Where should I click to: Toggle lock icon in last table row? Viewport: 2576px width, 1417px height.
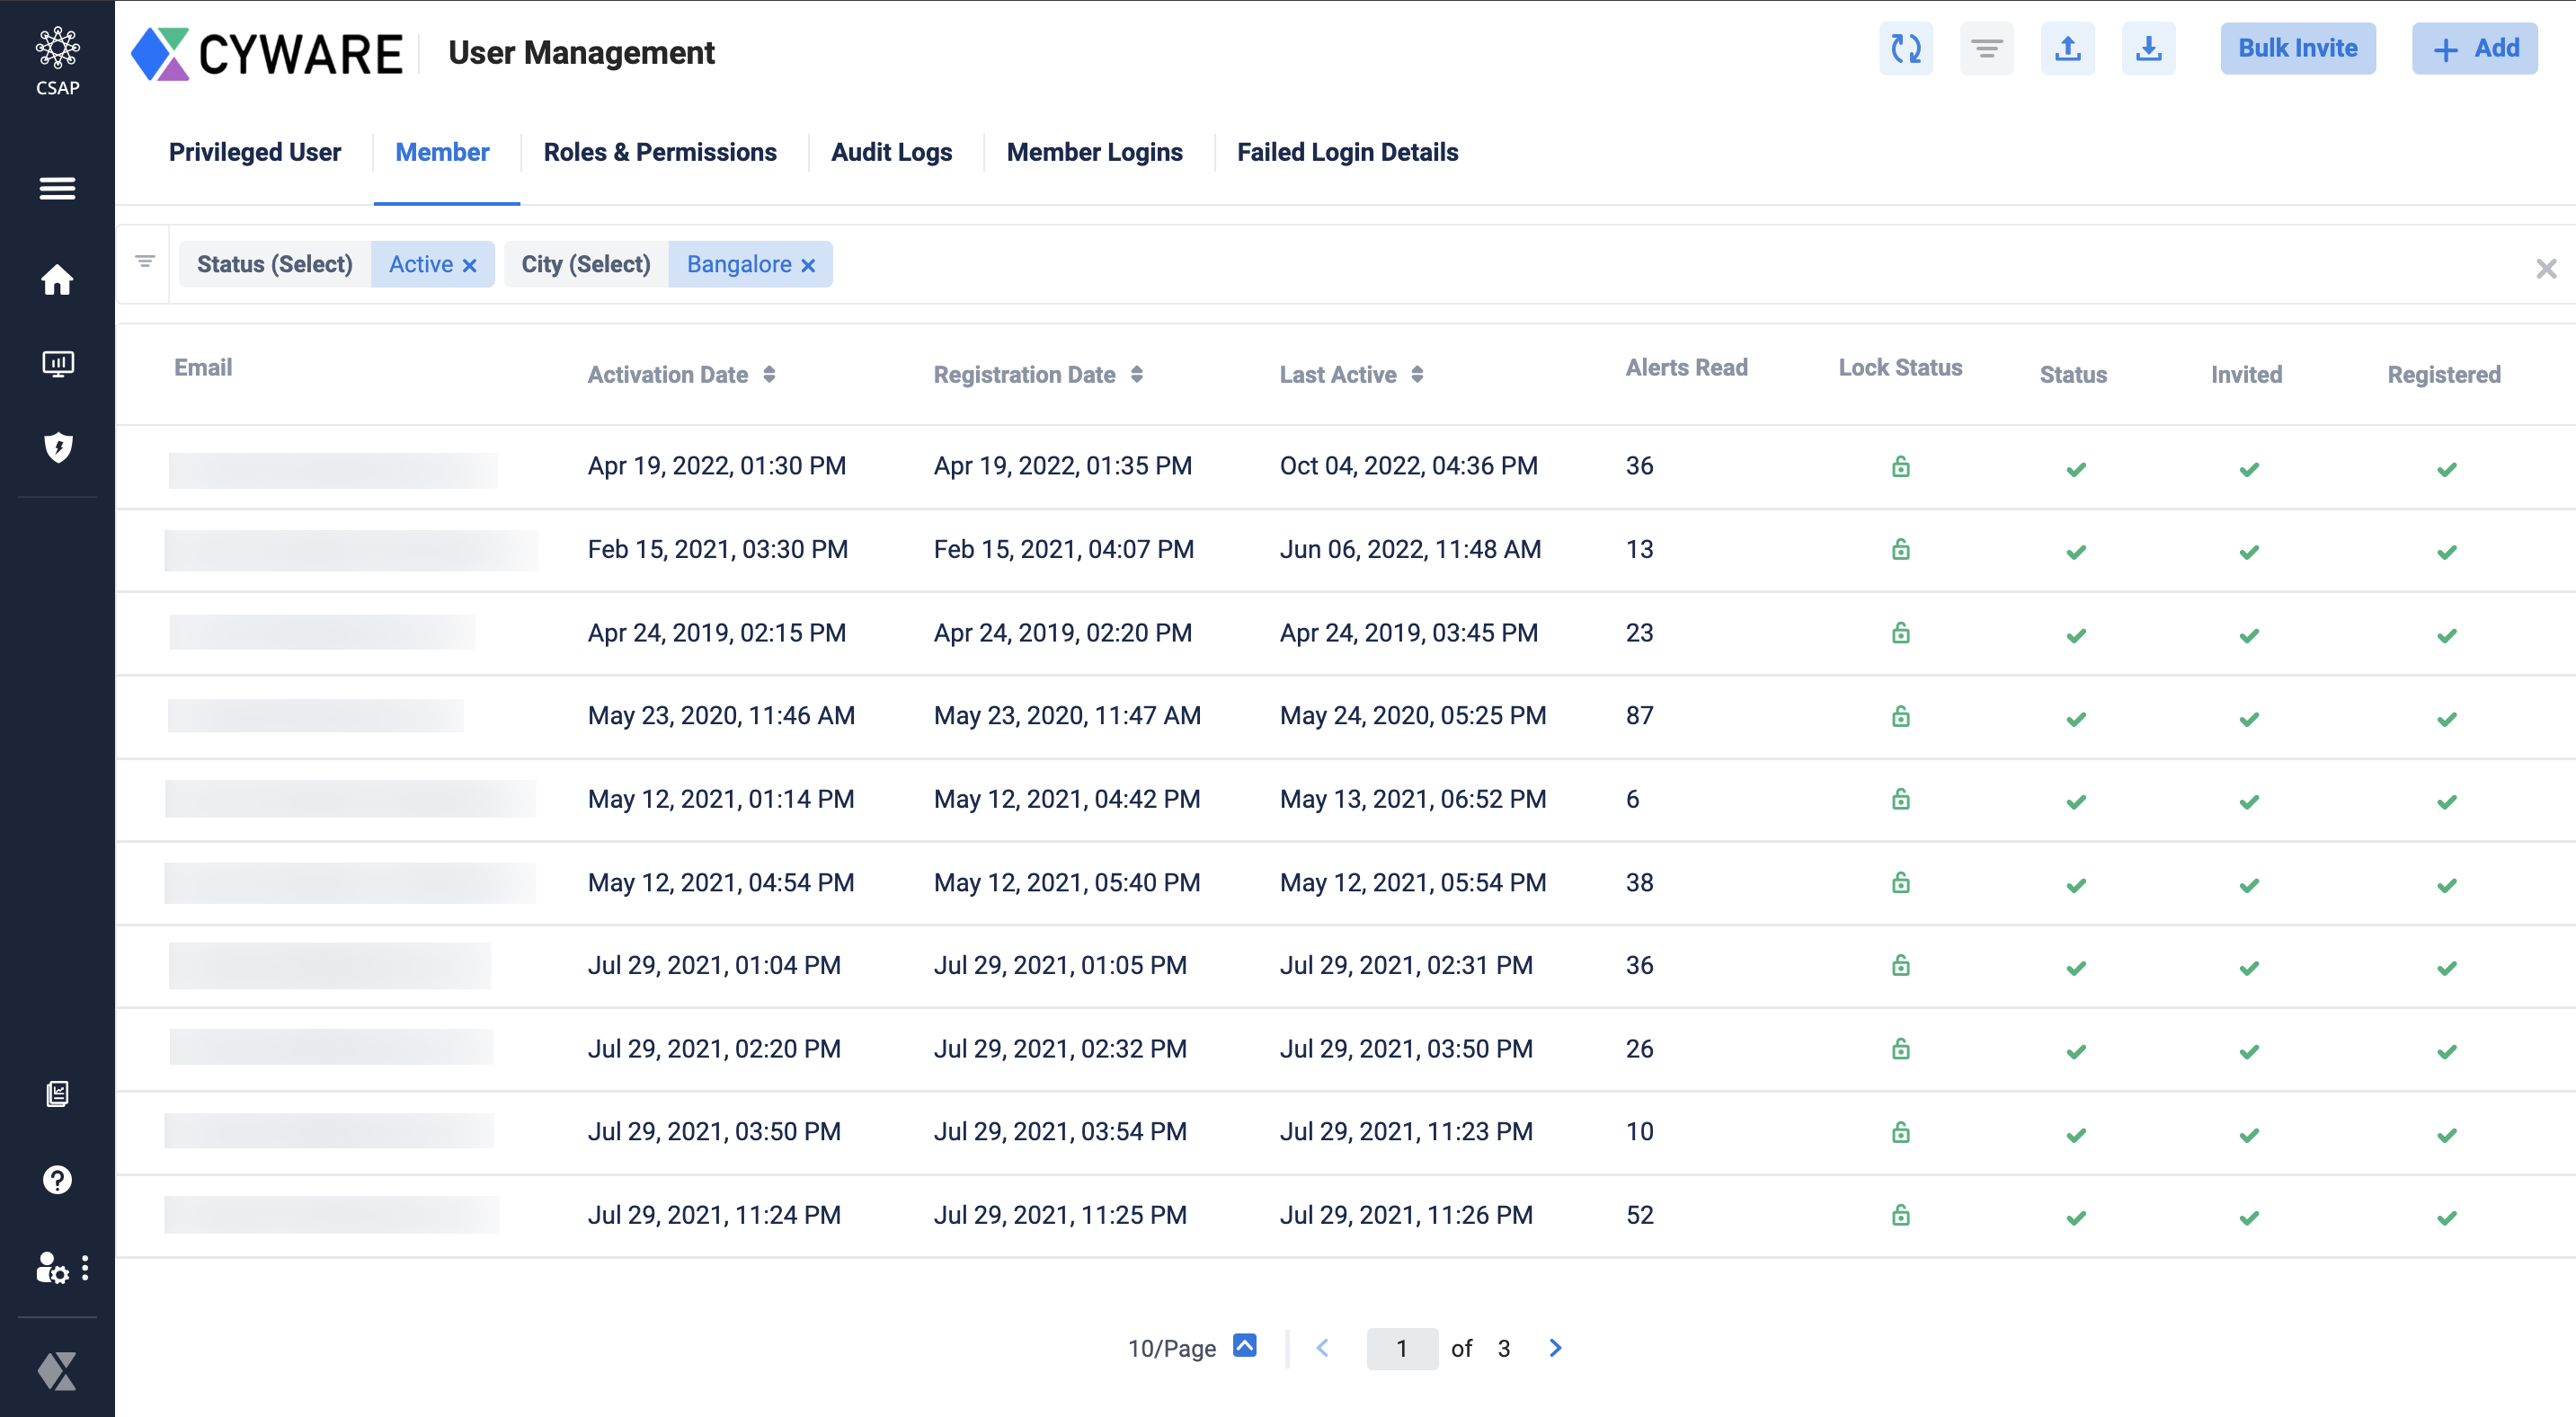click(1900, 1216)
